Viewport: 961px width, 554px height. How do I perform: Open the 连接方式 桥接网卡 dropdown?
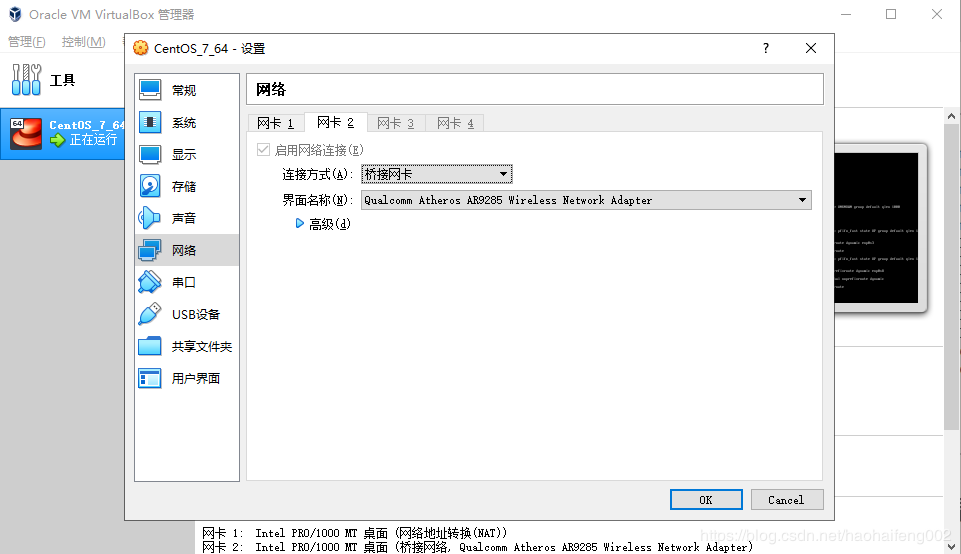[436, 174]
